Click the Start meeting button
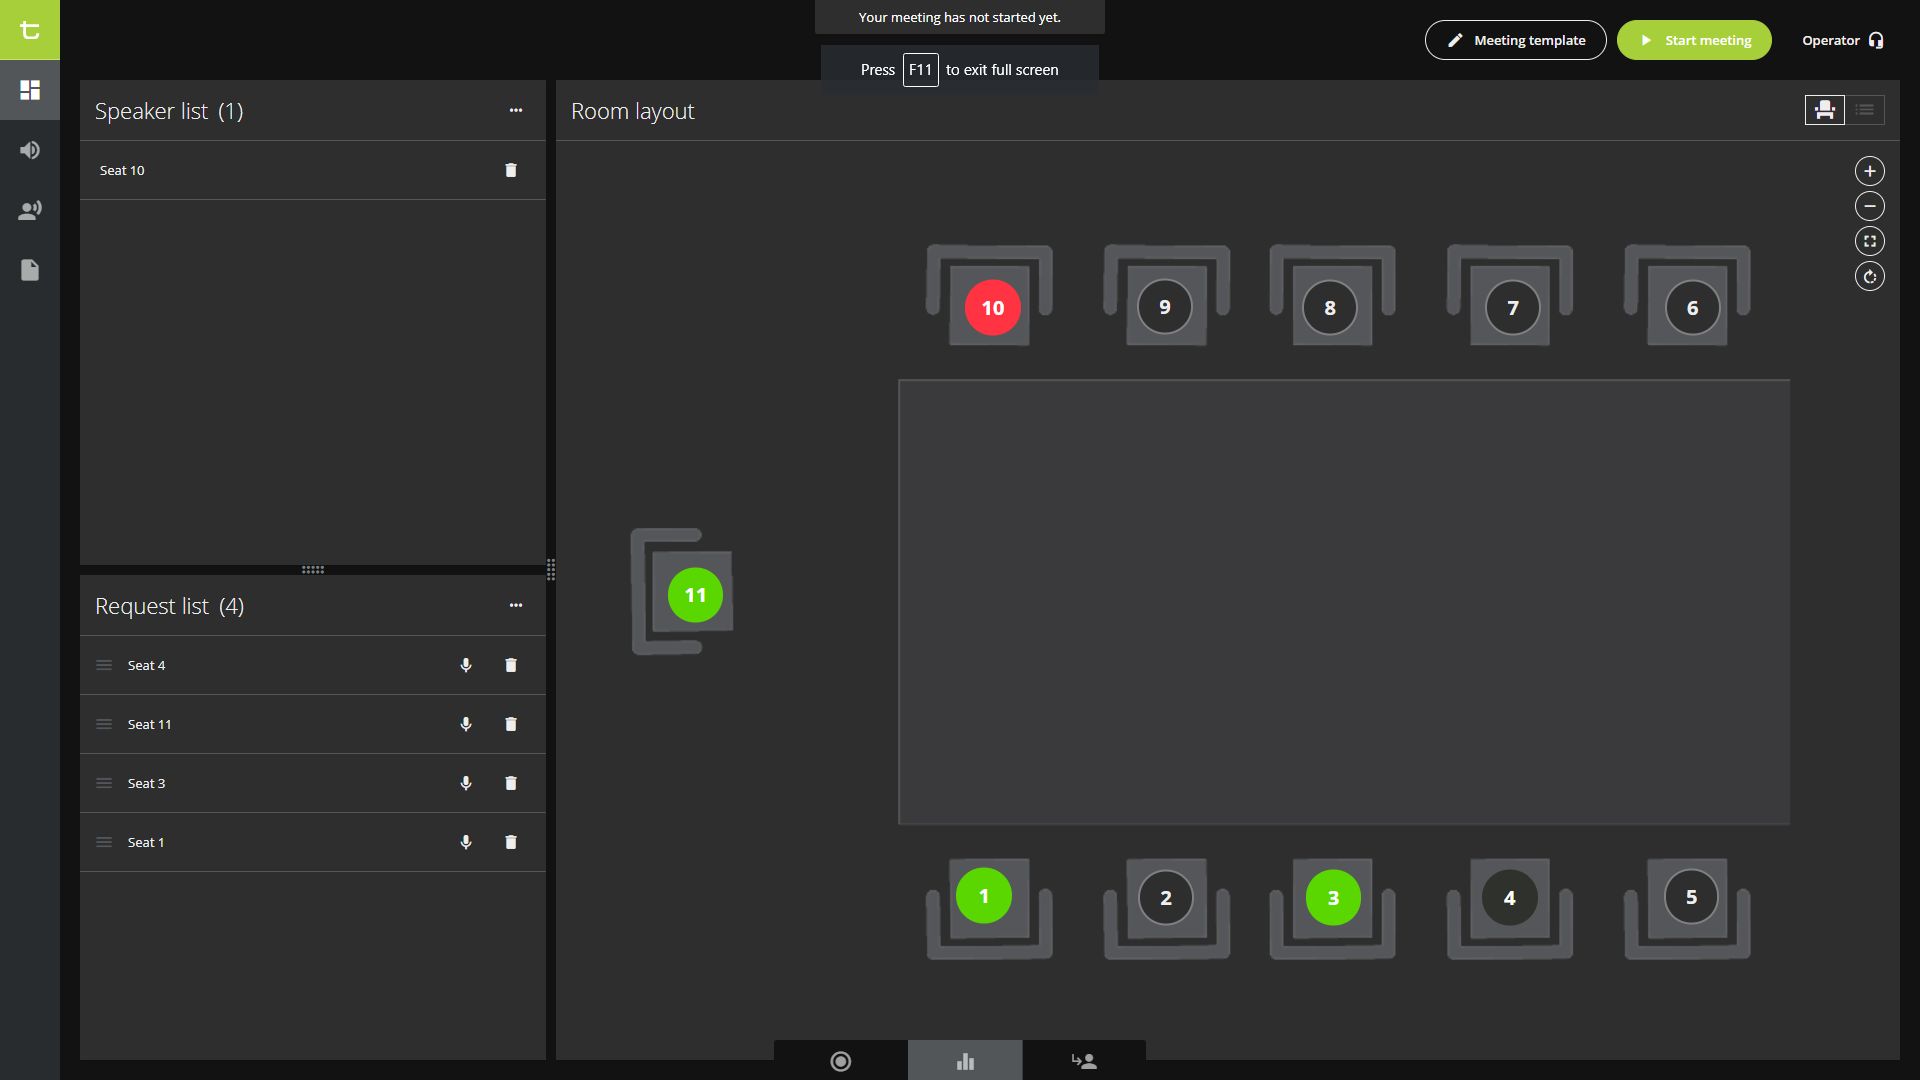This screenshot has width=1920, height=1080. click(x=1694, y=40)
